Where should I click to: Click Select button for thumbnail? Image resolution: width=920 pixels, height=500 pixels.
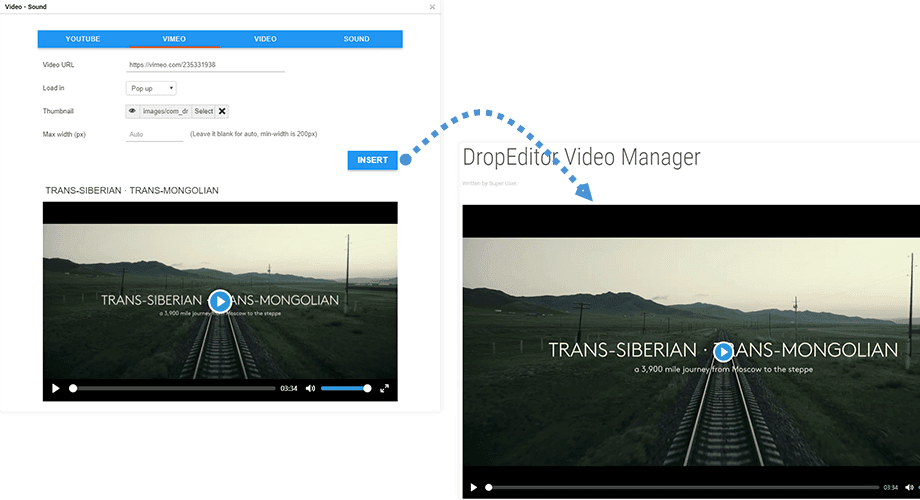pyautogui.click(x=203, y=112)
